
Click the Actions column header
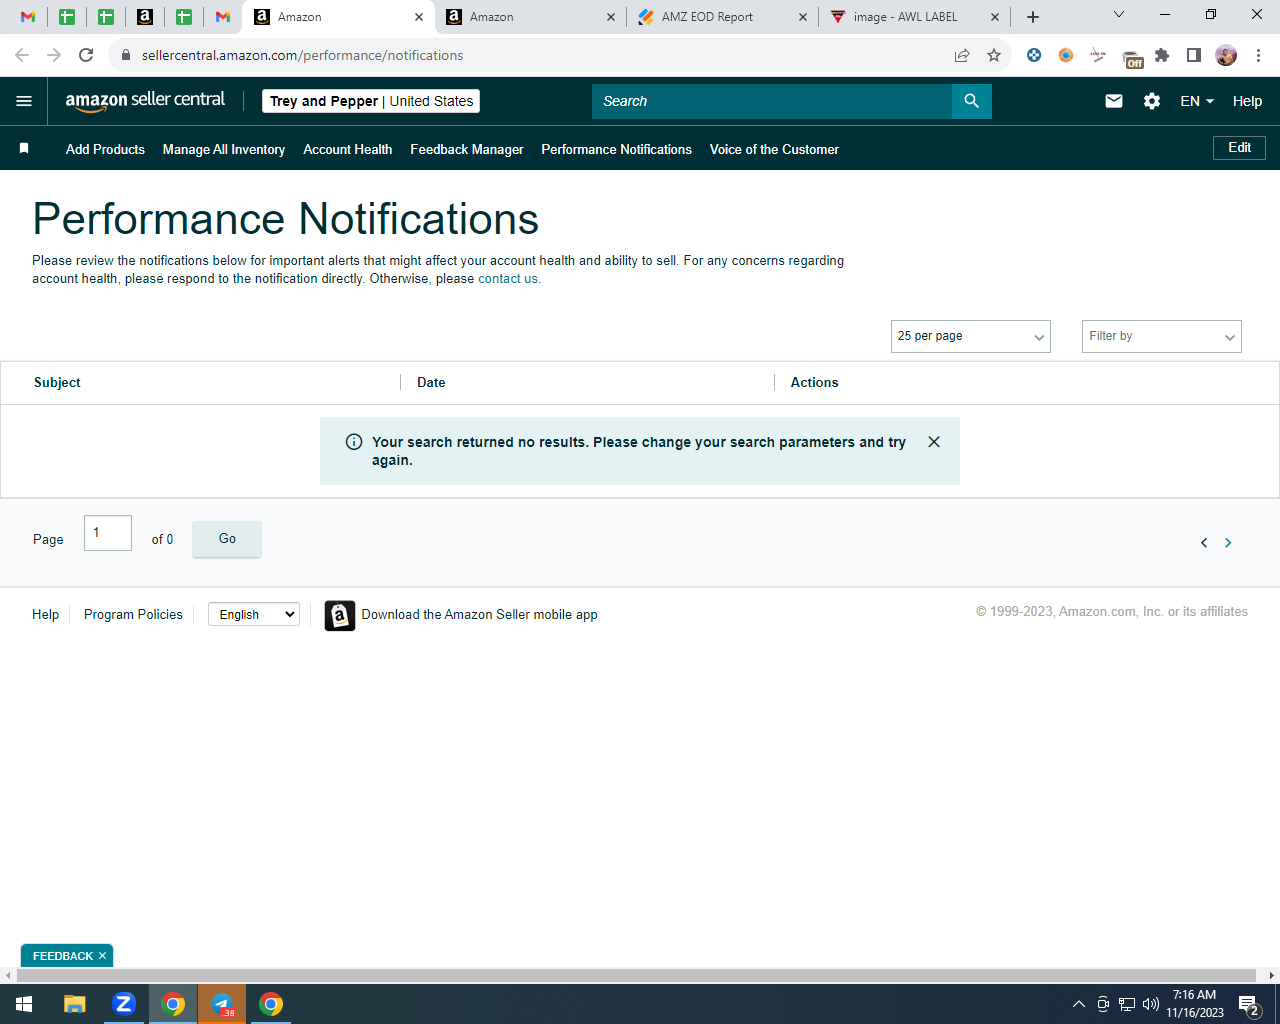click(814, 382)
